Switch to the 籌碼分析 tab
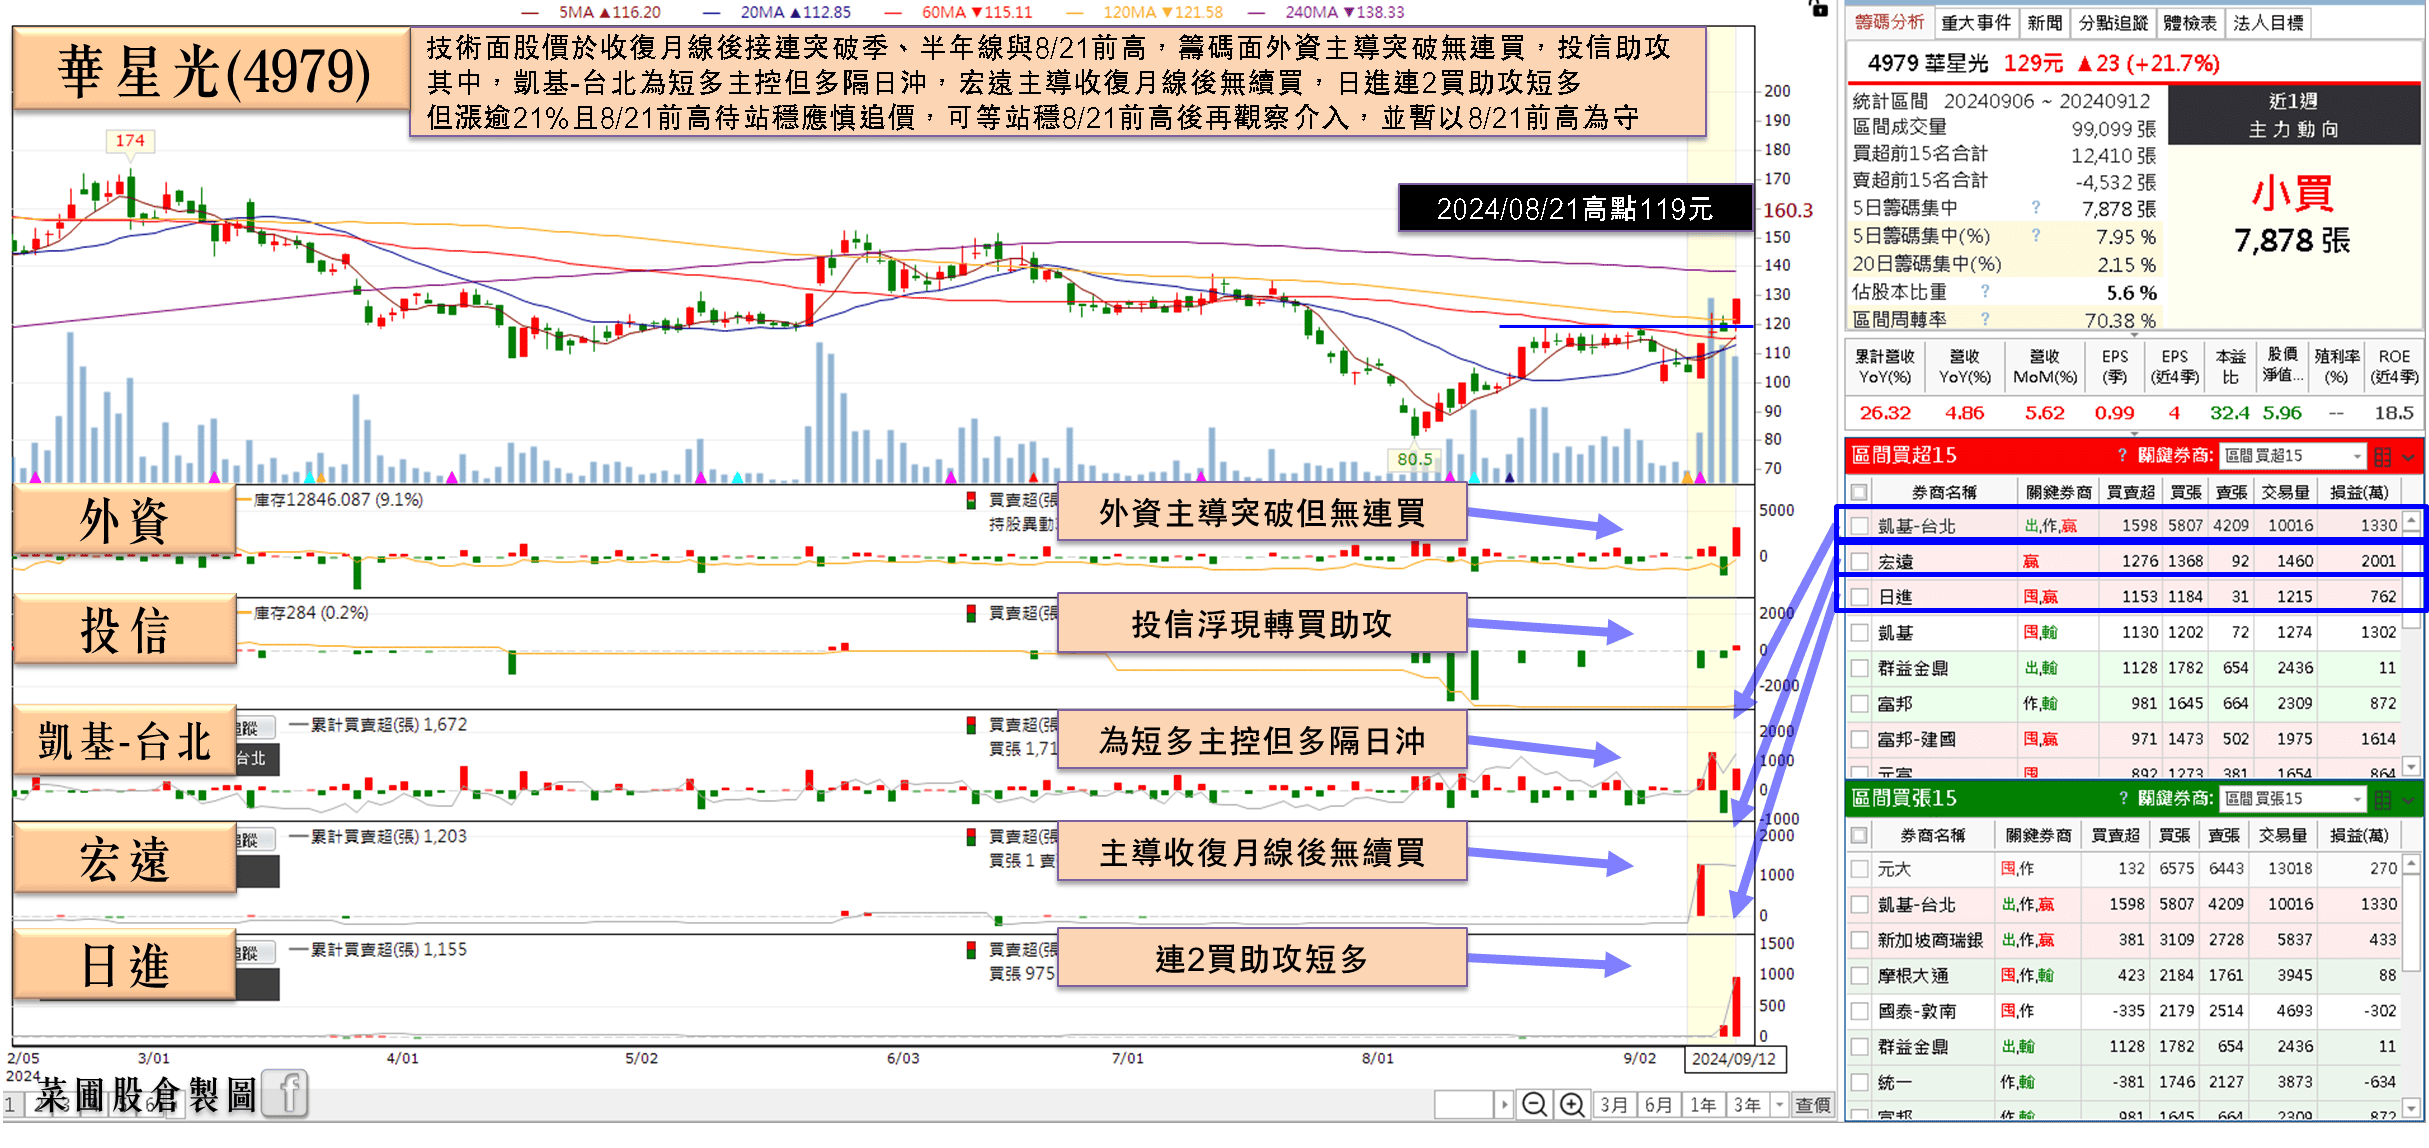Image resolution: width=2429 pixels, height=1148 pixels. 1889,22
